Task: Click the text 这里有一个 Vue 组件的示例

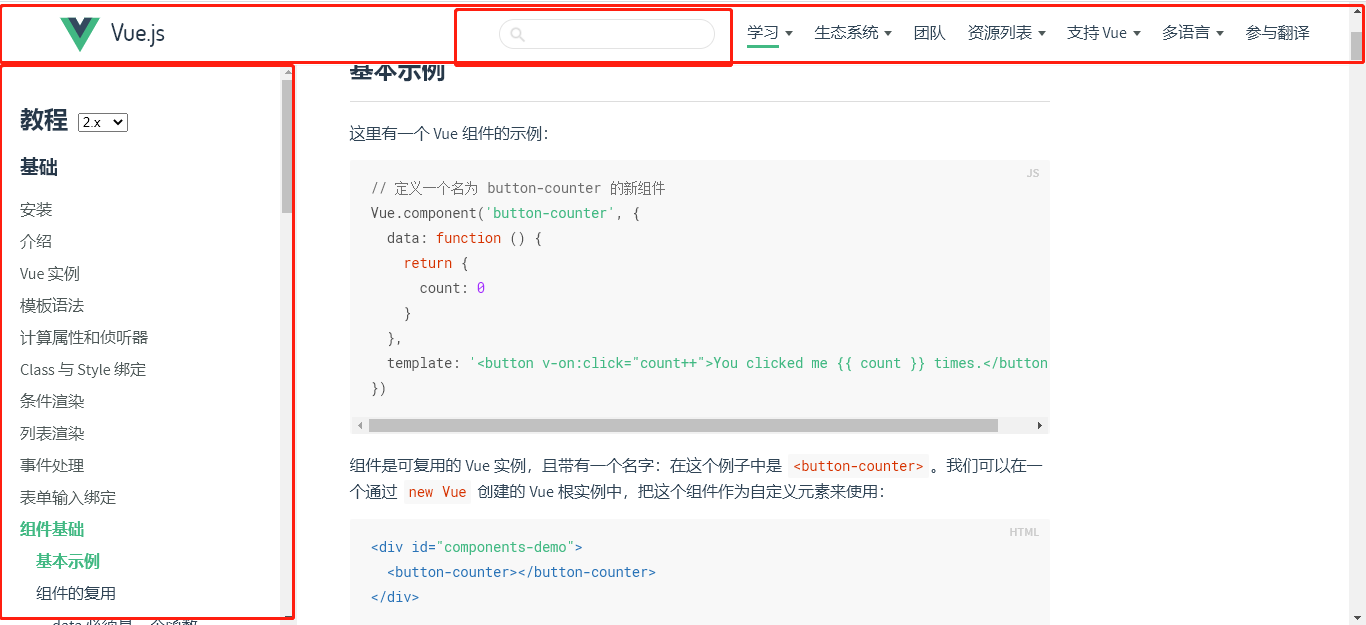Action: (x=449, y=134)
